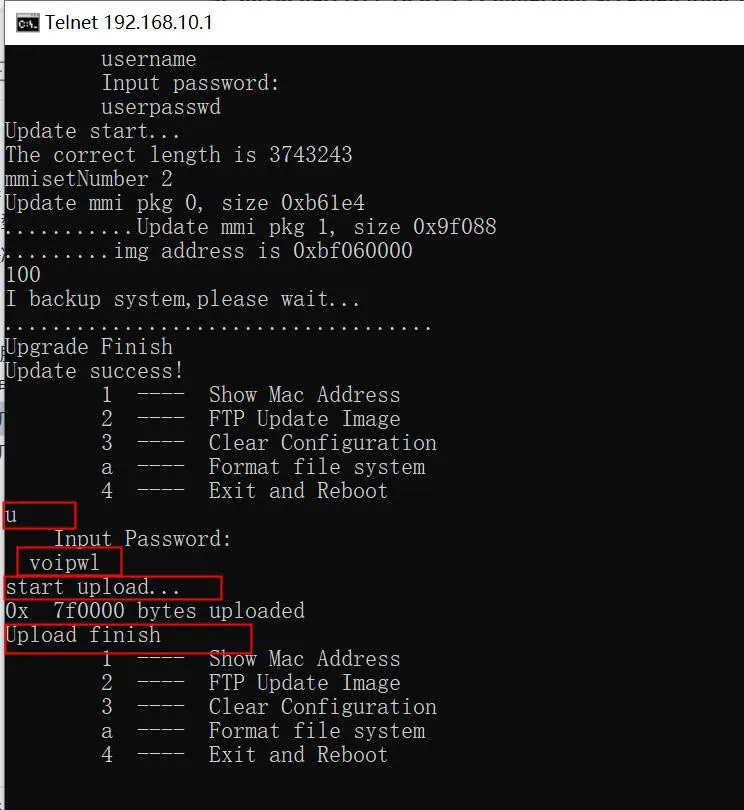The height and width of the screenshot is (810, 744).
Task: Click the bytes uploaded progress line
Action: point(154,611)
